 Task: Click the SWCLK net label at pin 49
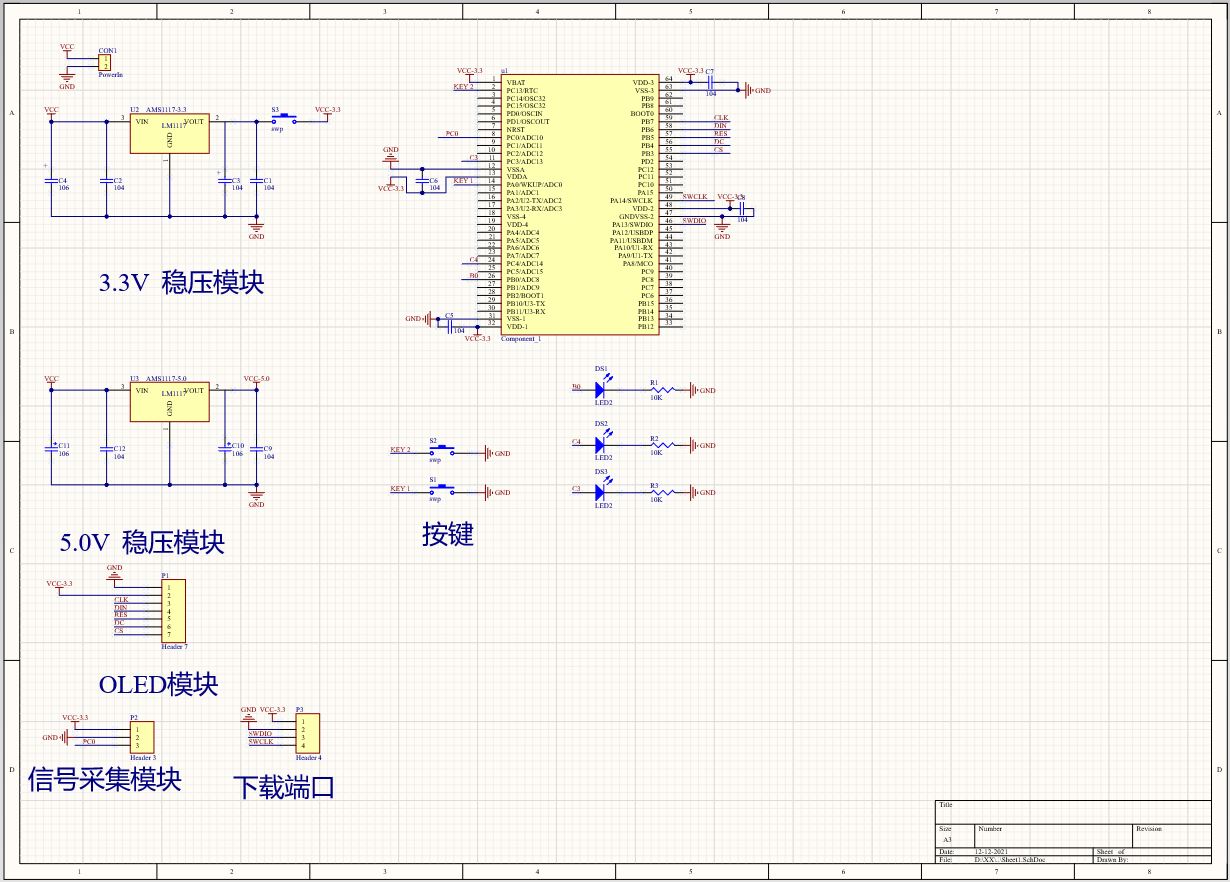695,197
